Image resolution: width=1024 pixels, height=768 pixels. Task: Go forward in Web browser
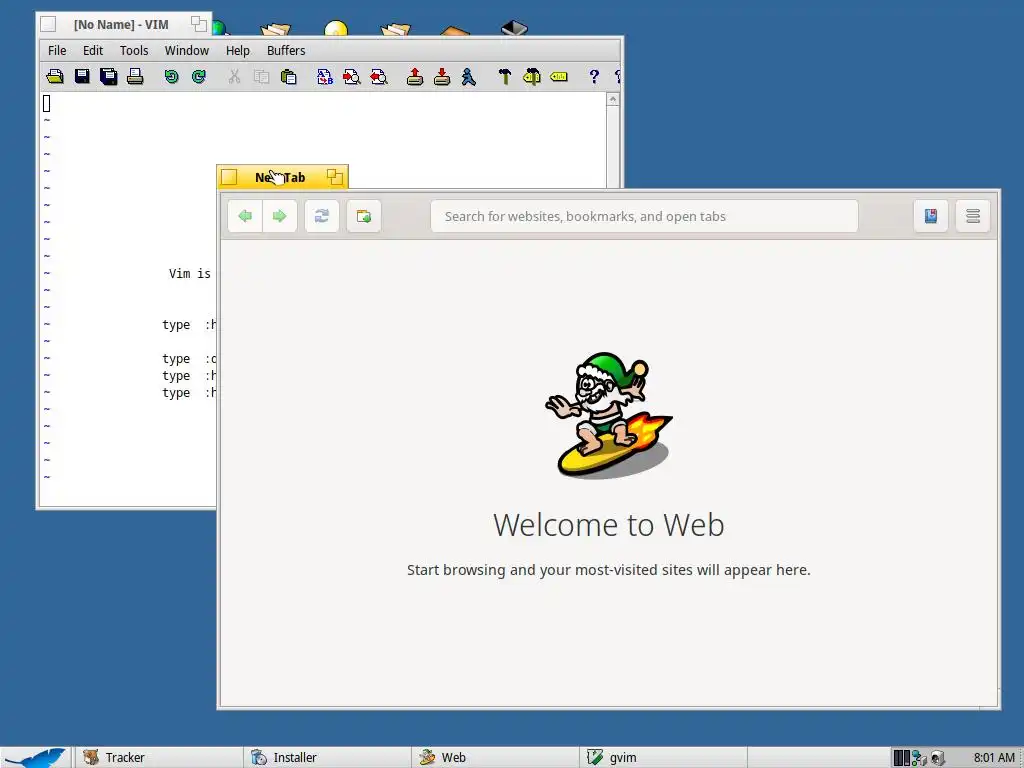tap(280, 216)
